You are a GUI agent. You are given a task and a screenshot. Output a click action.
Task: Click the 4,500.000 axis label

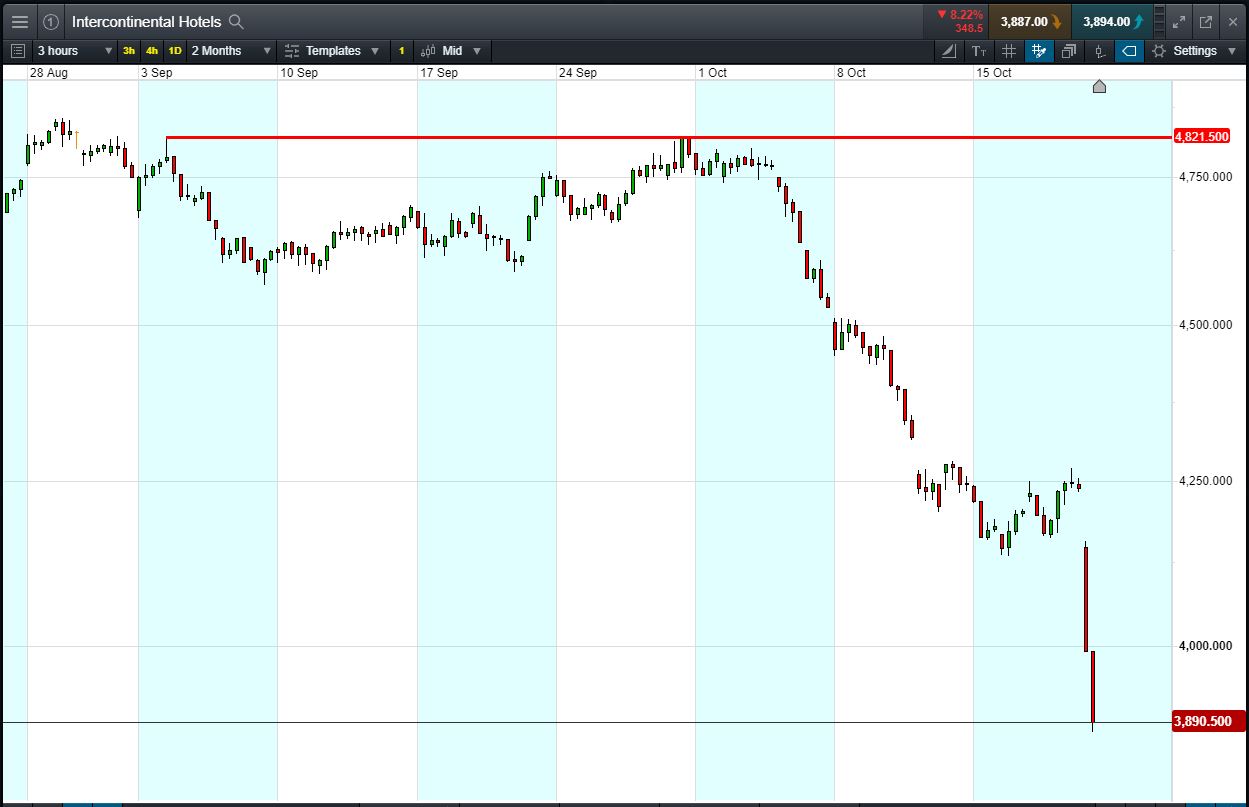point(1205,325)
